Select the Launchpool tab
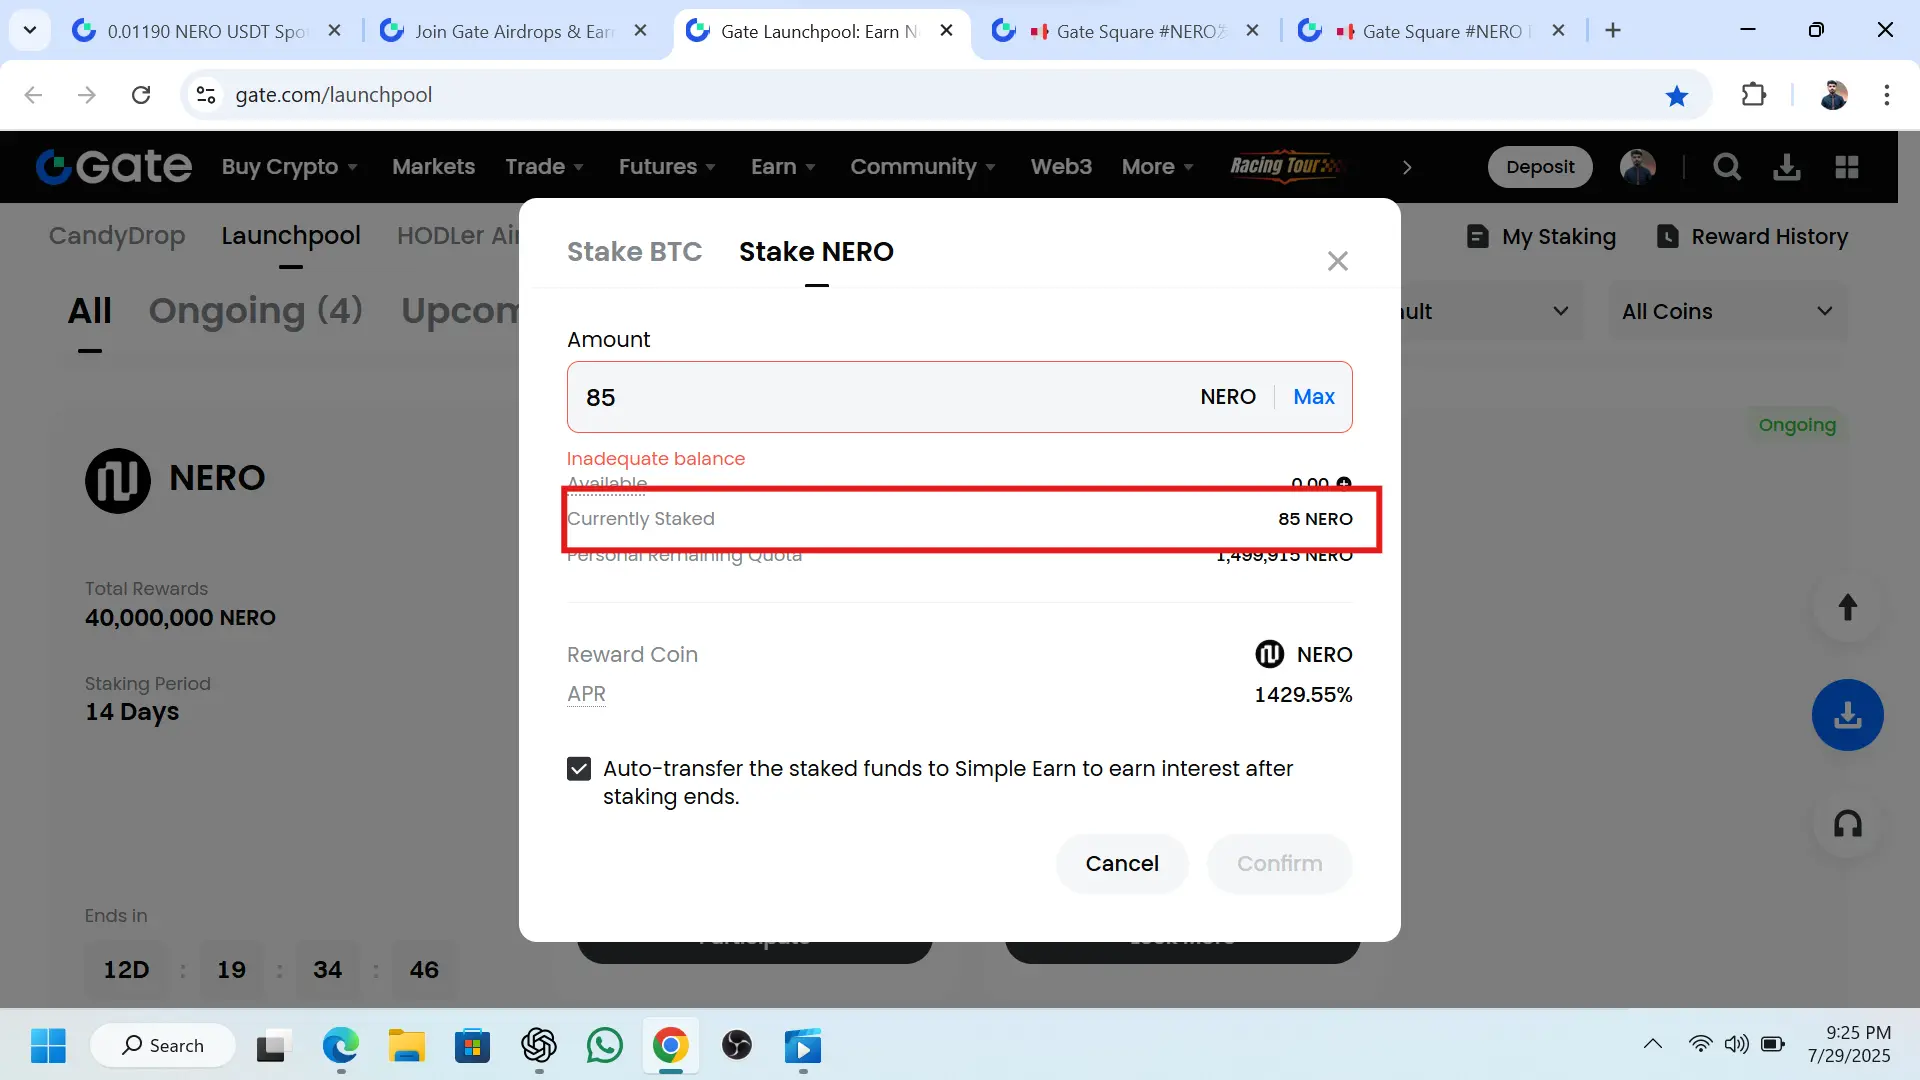Image resolution: width=1920 pixels, height=1080 pixels. (x=291, y=236)
